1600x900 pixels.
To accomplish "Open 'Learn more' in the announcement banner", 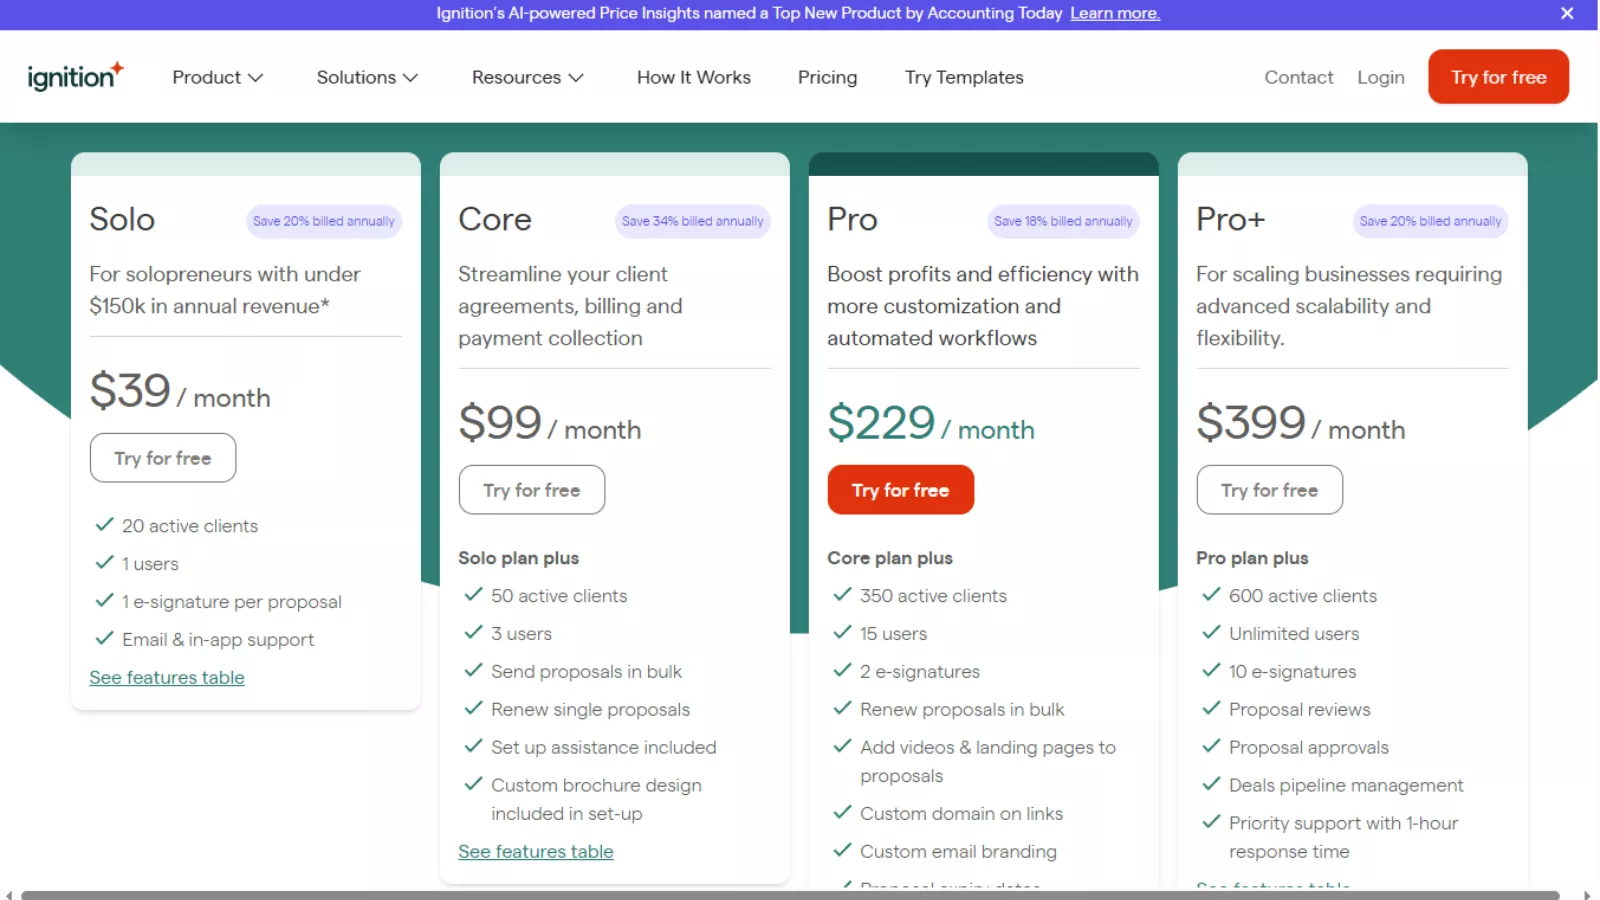I will click(1114, 13).
